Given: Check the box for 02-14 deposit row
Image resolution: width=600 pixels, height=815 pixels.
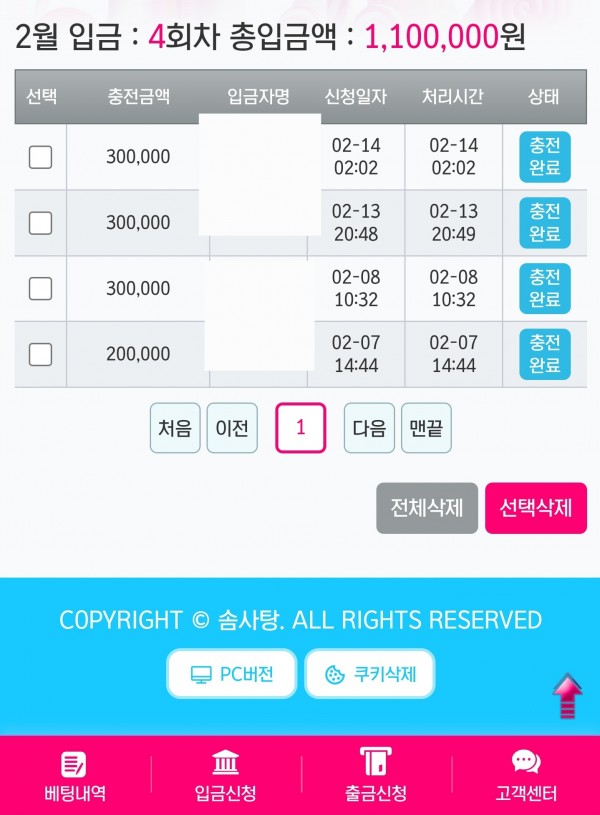Looking at the screenshot, I should pyautogui.click(x=40, y=157).
